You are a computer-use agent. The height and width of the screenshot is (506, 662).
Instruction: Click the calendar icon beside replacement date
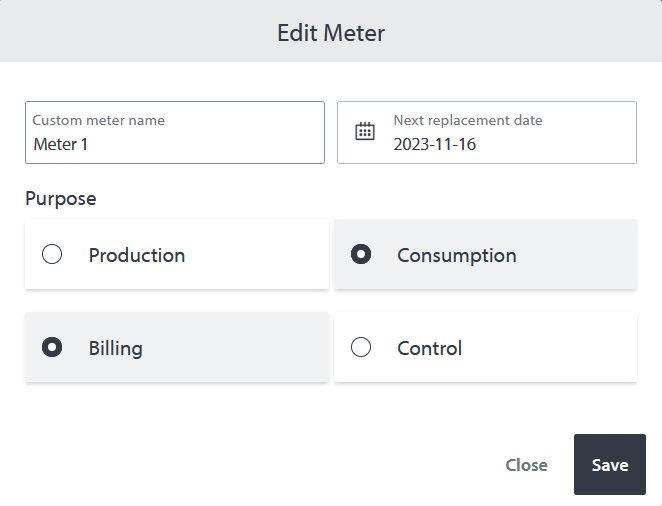[365, 132]
